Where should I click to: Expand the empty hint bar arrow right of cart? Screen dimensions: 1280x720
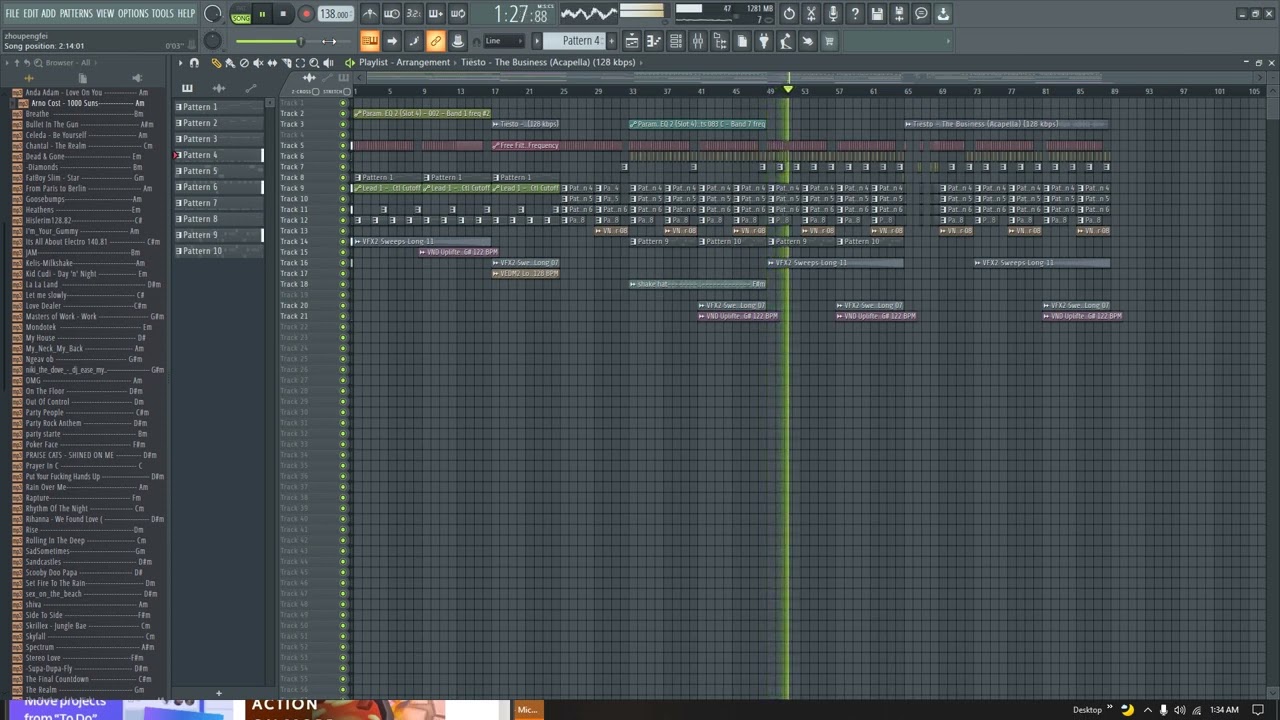[x=948, y=41]
